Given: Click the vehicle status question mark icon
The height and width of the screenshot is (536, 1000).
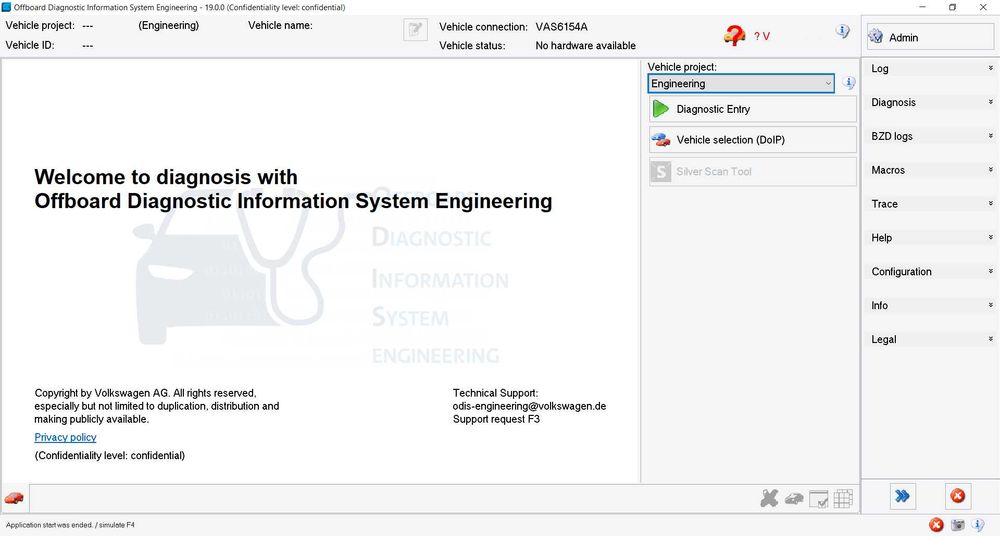Looking at the screenshot, I should point(734,35).
